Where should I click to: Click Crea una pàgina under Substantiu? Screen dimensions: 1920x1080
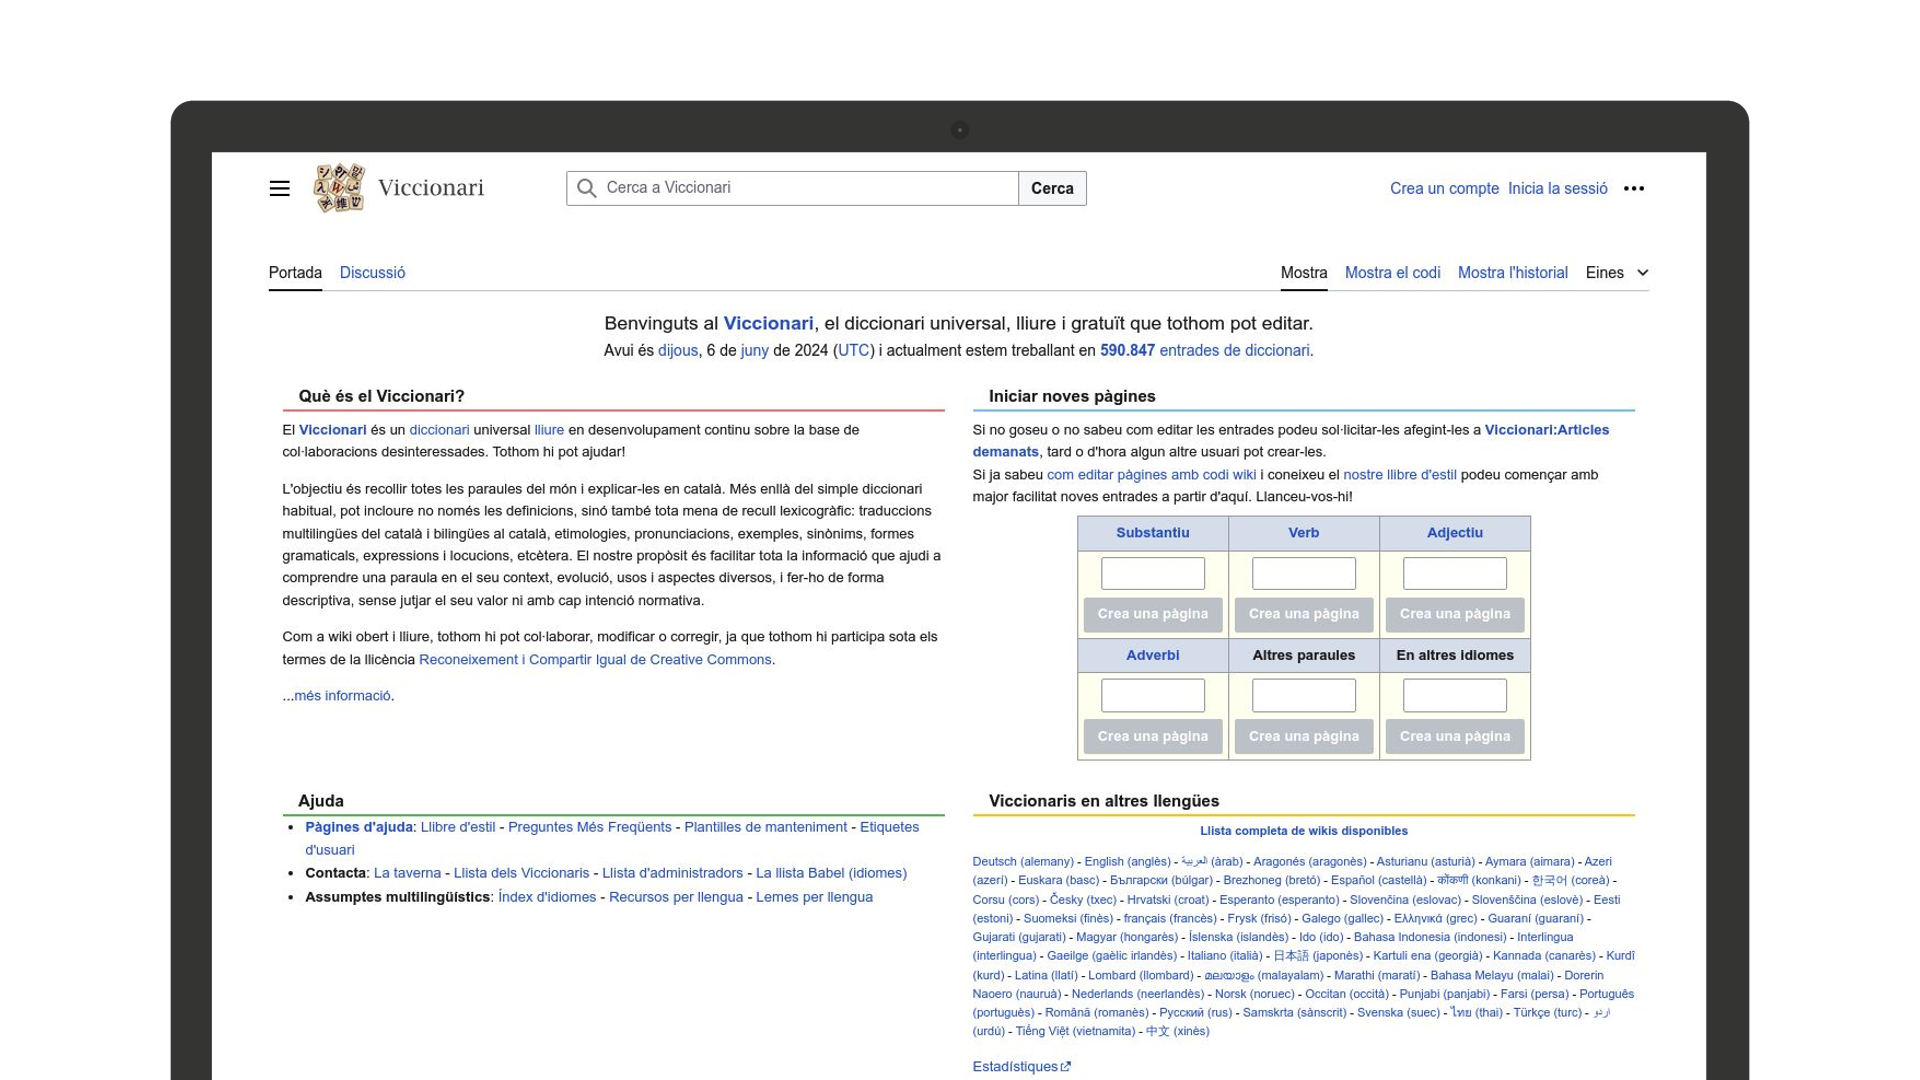pos(1153,614)
